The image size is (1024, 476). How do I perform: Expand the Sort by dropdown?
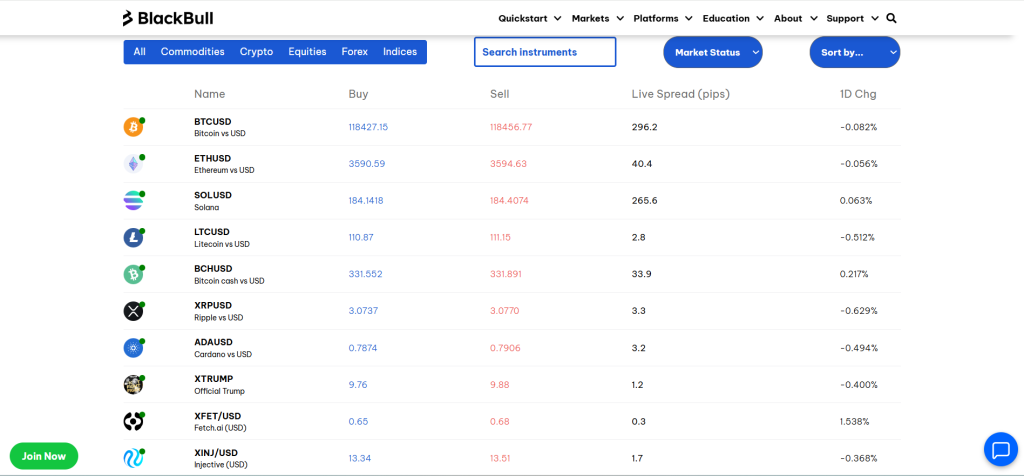854,52
